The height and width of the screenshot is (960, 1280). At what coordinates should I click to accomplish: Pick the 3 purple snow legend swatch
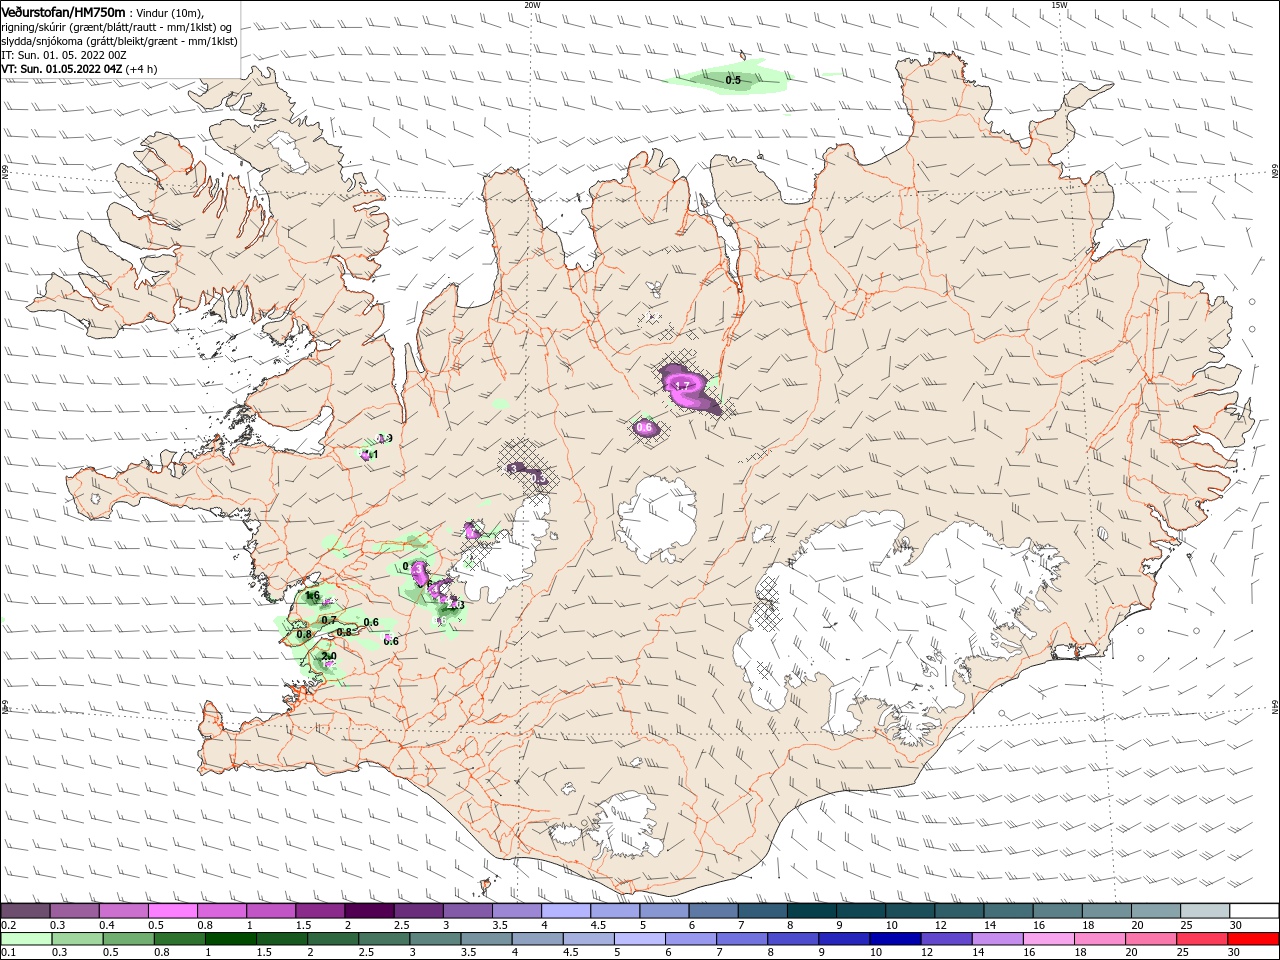click(468, 911)
